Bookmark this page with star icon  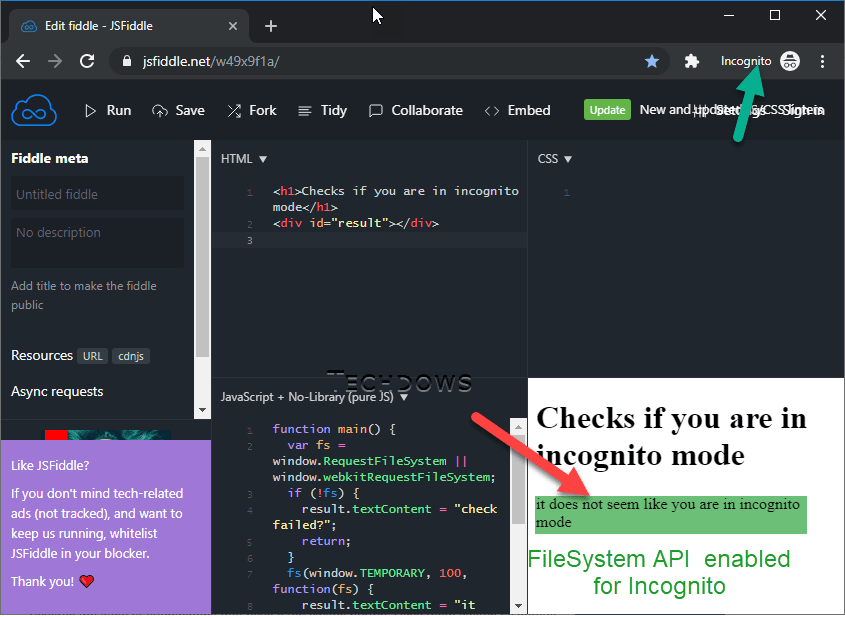[652, 61]
